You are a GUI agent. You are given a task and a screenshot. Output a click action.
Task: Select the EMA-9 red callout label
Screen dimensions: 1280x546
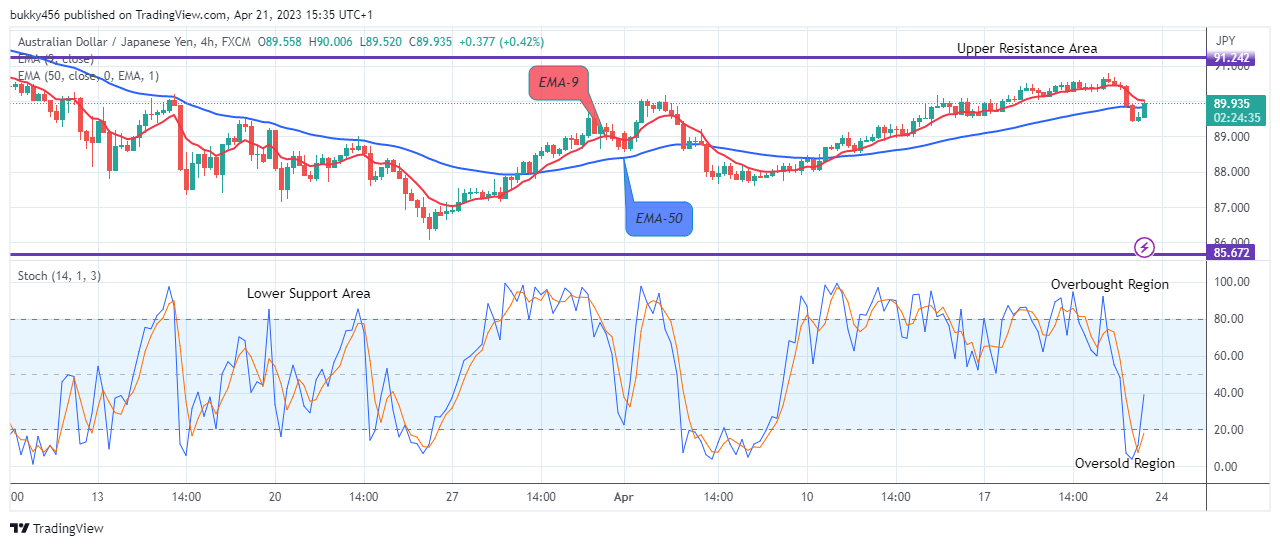(558, 82)
